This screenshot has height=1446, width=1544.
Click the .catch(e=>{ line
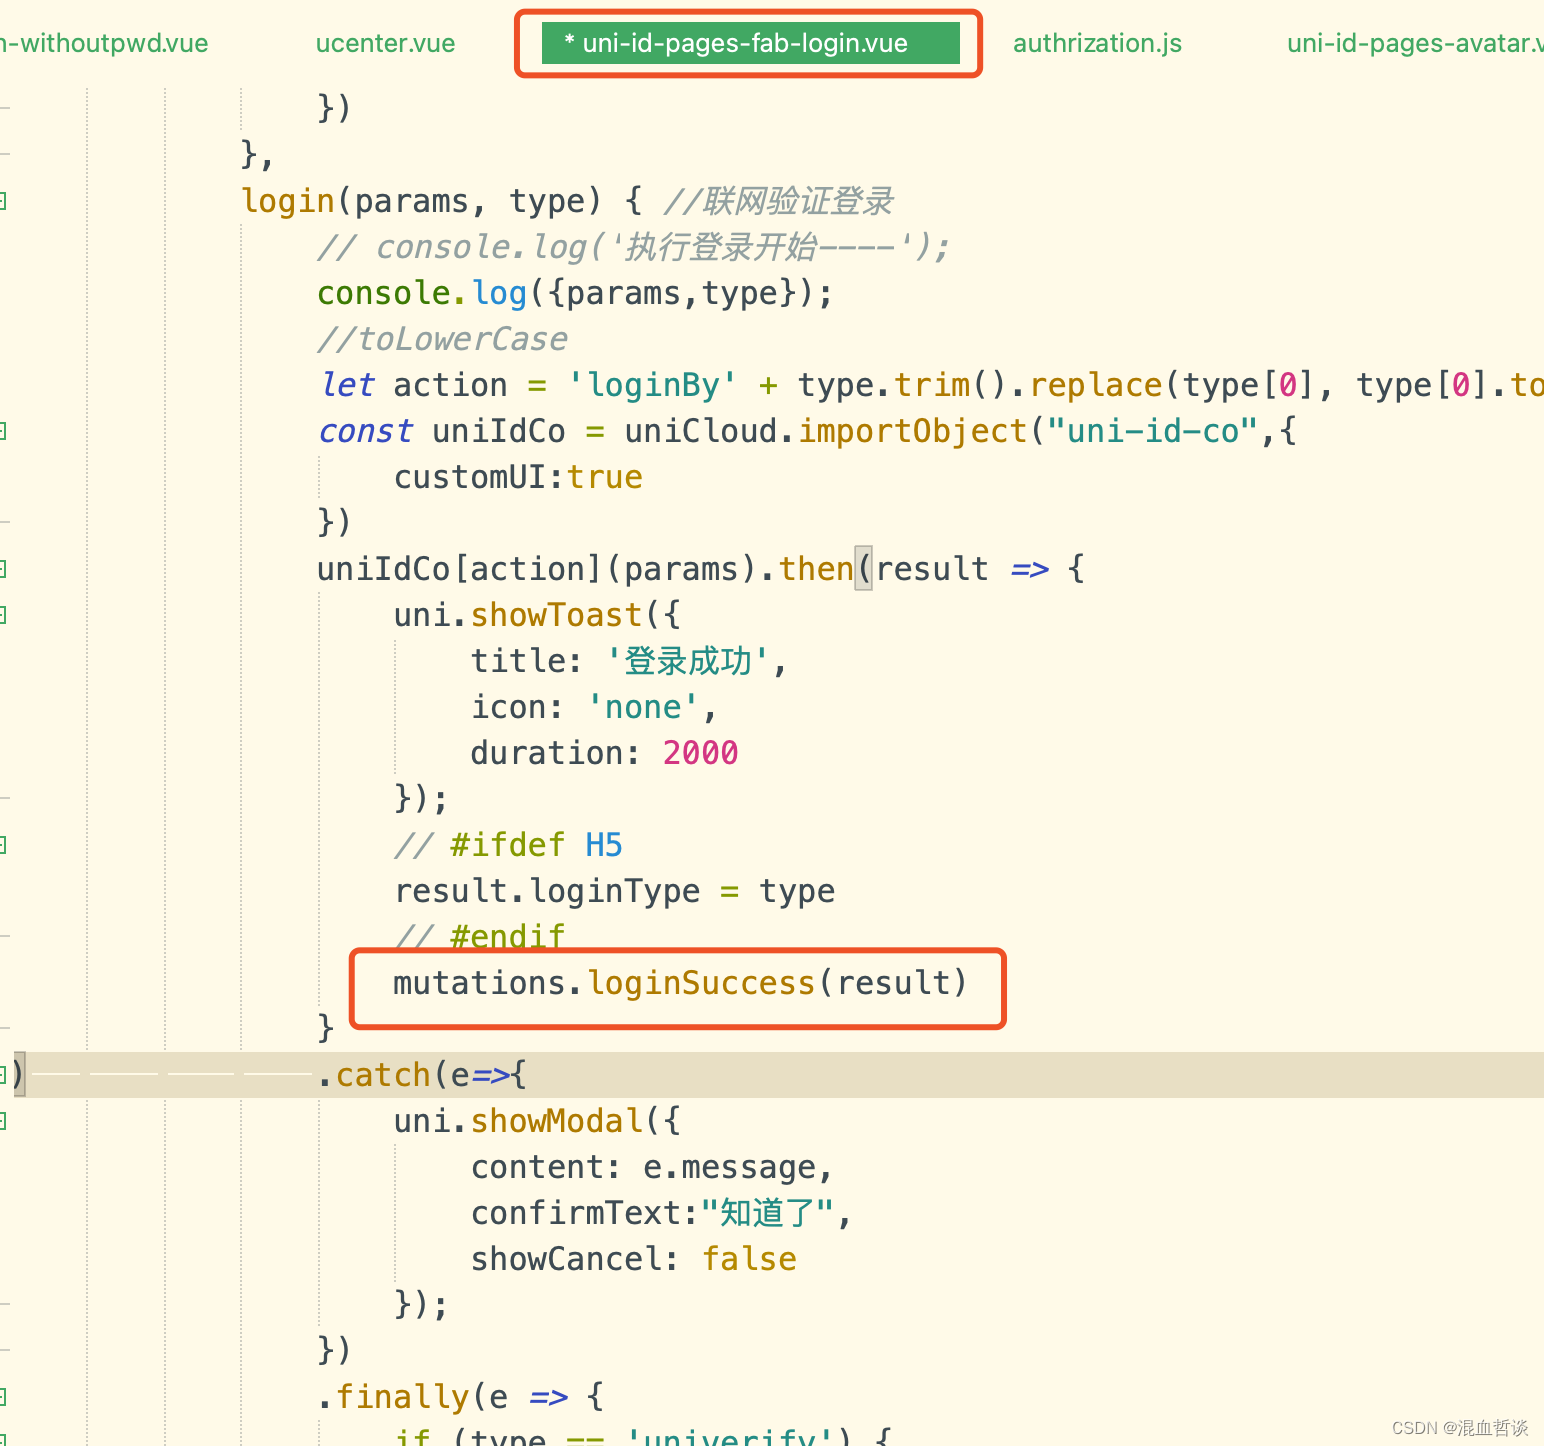click(x=422, y=1075)
